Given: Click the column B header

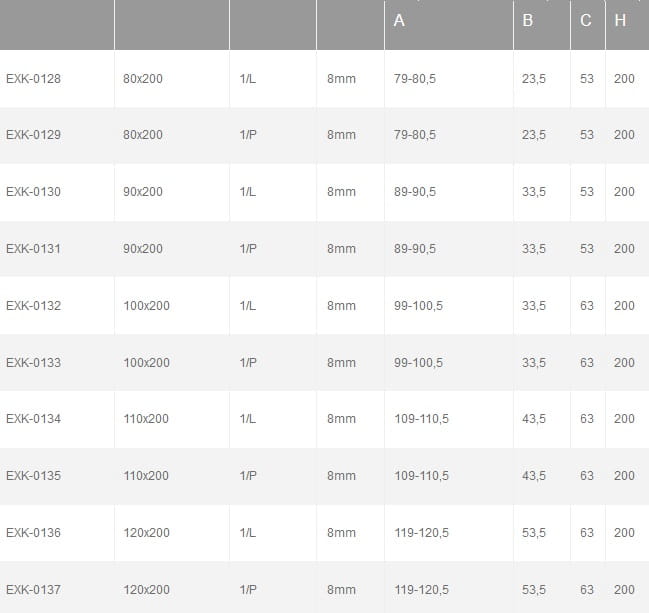Looking at the screenshot, I should (528, 20).
